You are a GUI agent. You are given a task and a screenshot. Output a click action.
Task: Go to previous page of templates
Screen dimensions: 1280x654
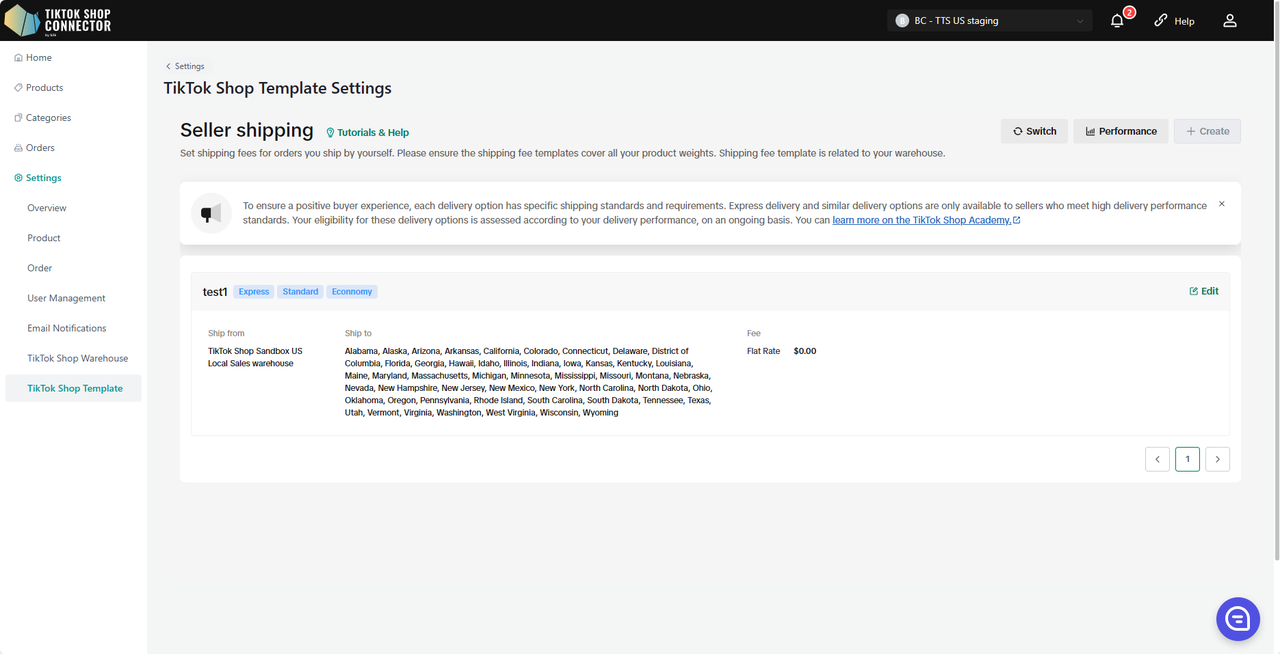coord(1157,459)
